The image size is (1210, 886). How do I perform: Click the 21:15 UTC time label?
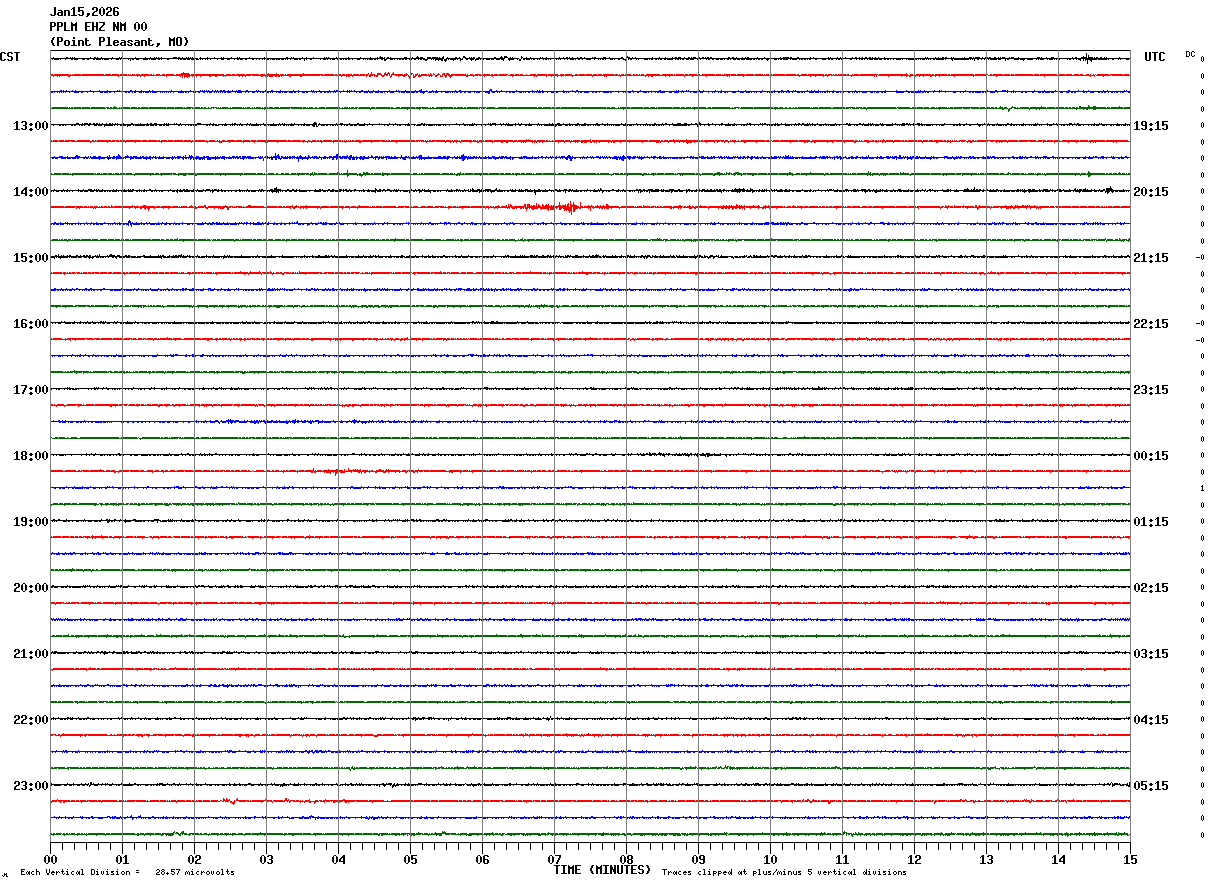1151,258
